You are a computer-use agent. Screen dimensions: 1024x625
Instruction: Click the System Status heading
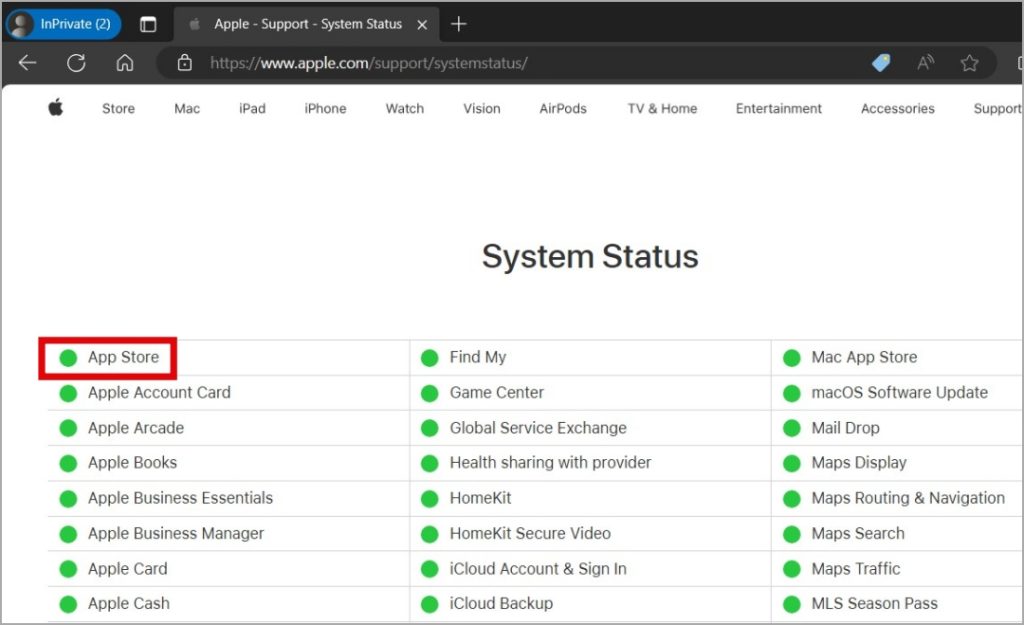point(590,257)
